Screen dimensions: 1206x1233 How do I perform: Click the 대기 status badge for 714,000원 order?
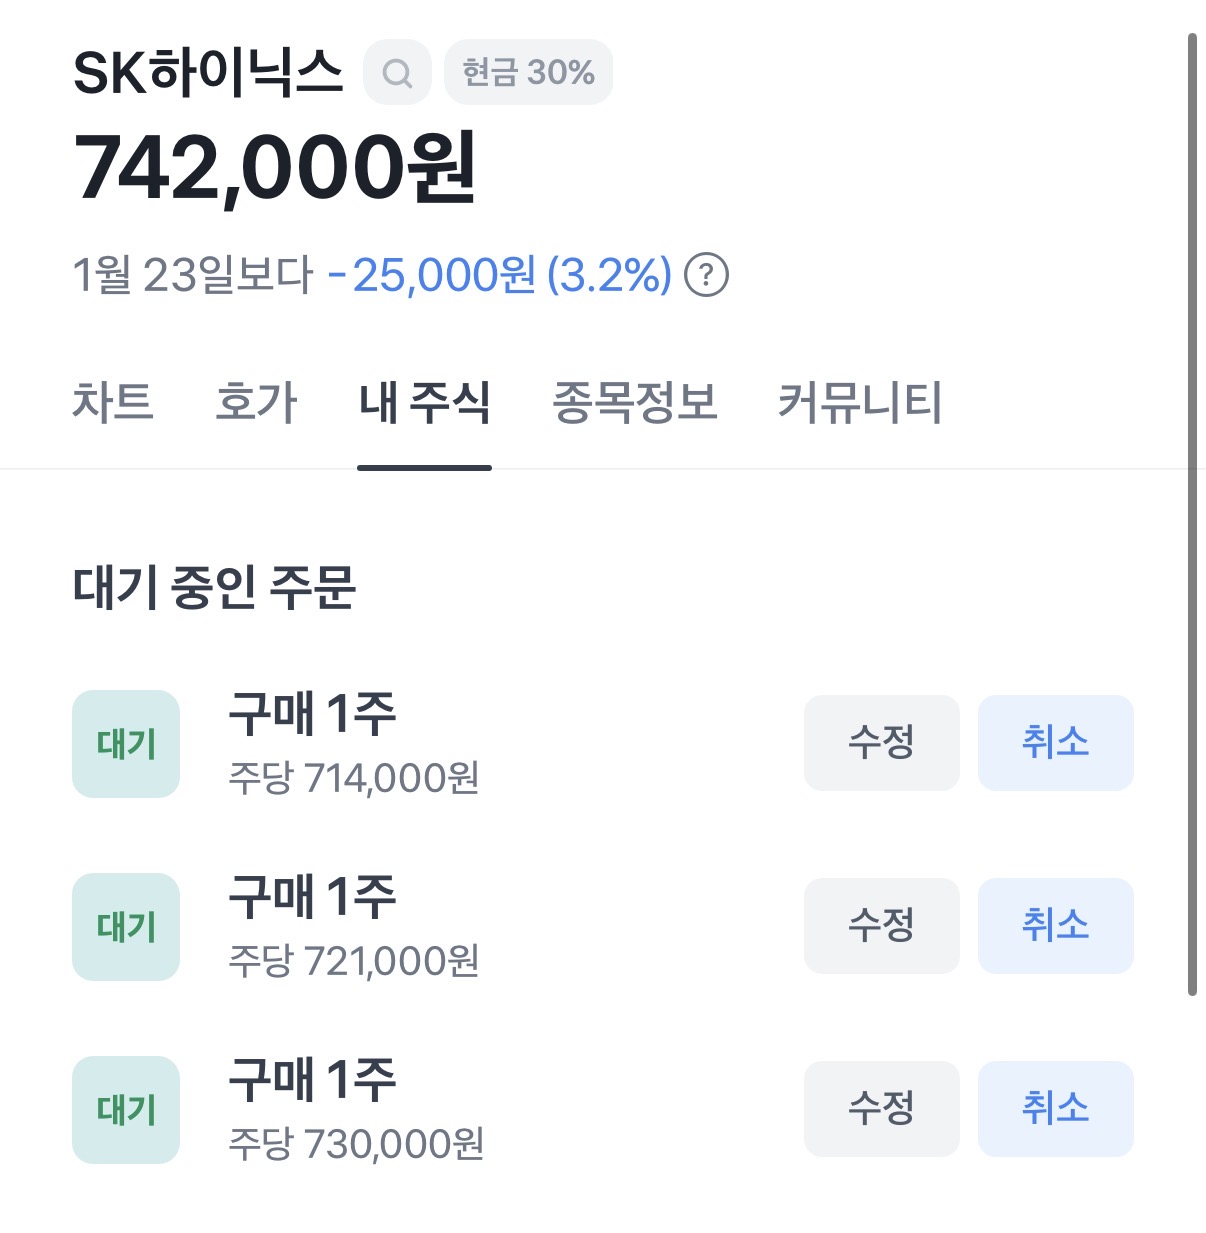126,744
